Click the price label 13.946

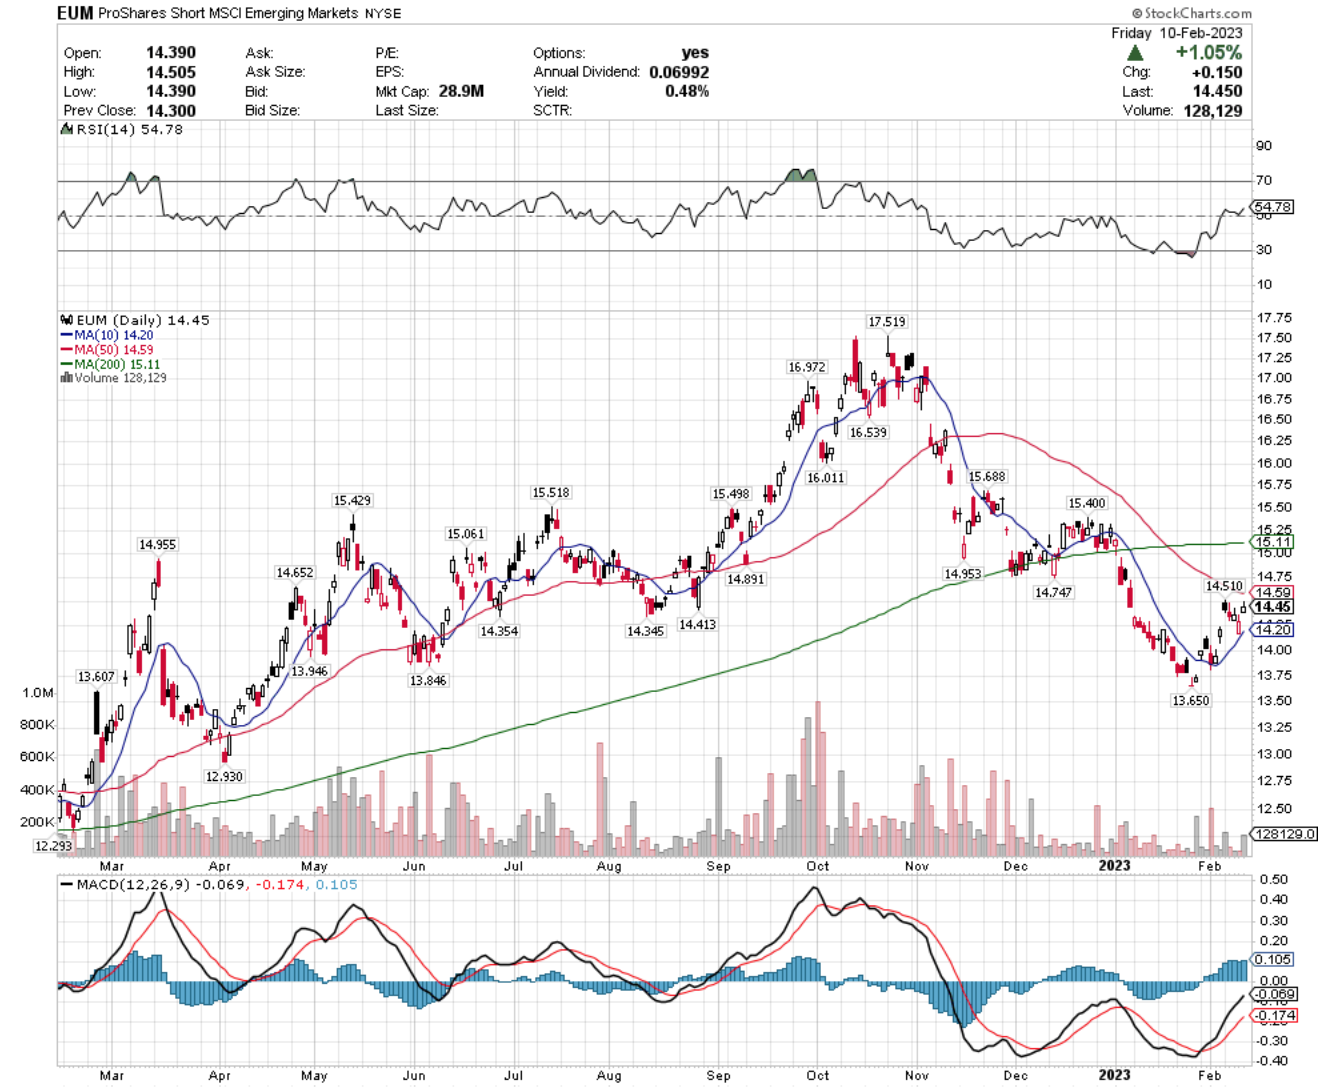point(310,671)
